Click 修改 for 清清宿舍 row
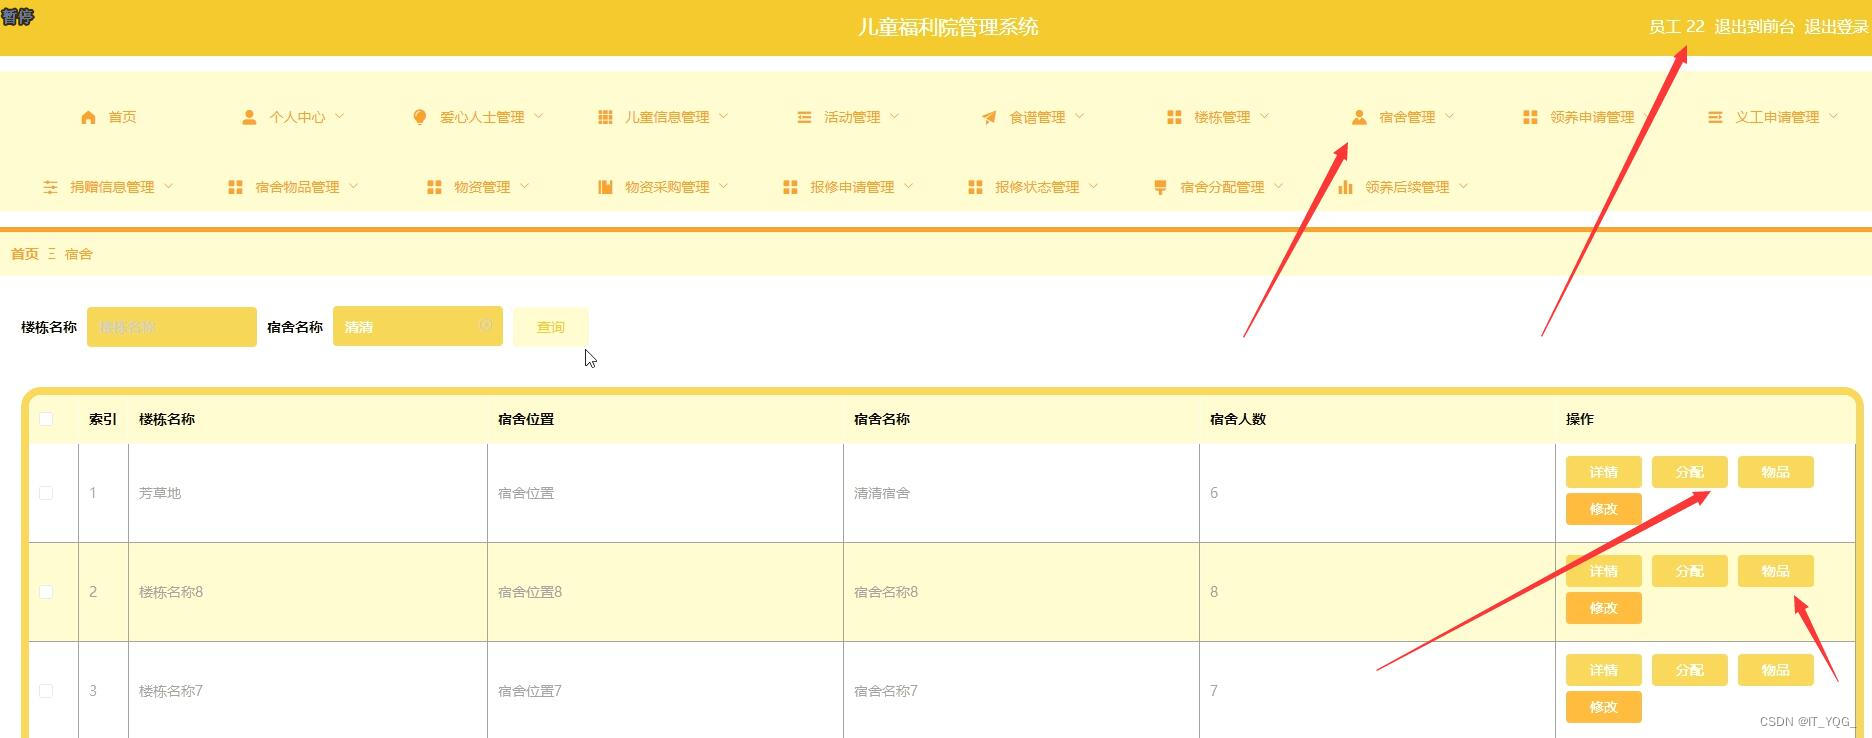This screenshot has height=738, width=1872. point(1604,509)
